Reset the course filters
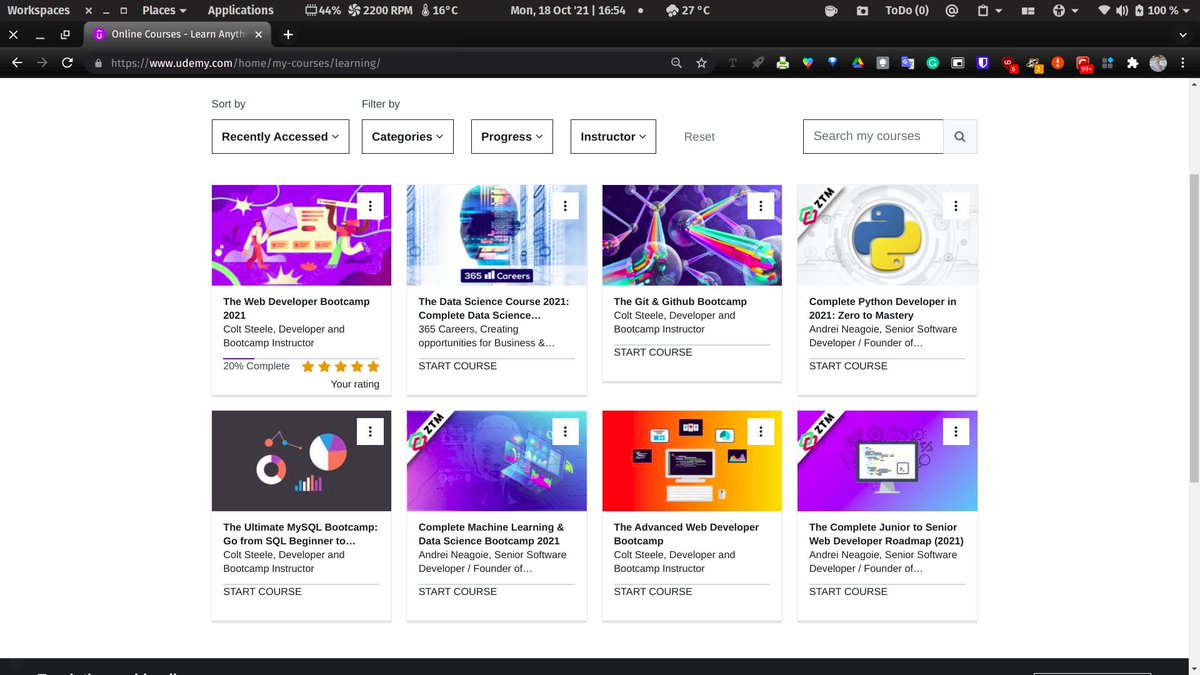Screen dimensions: 1200x675 coord(699,137)
